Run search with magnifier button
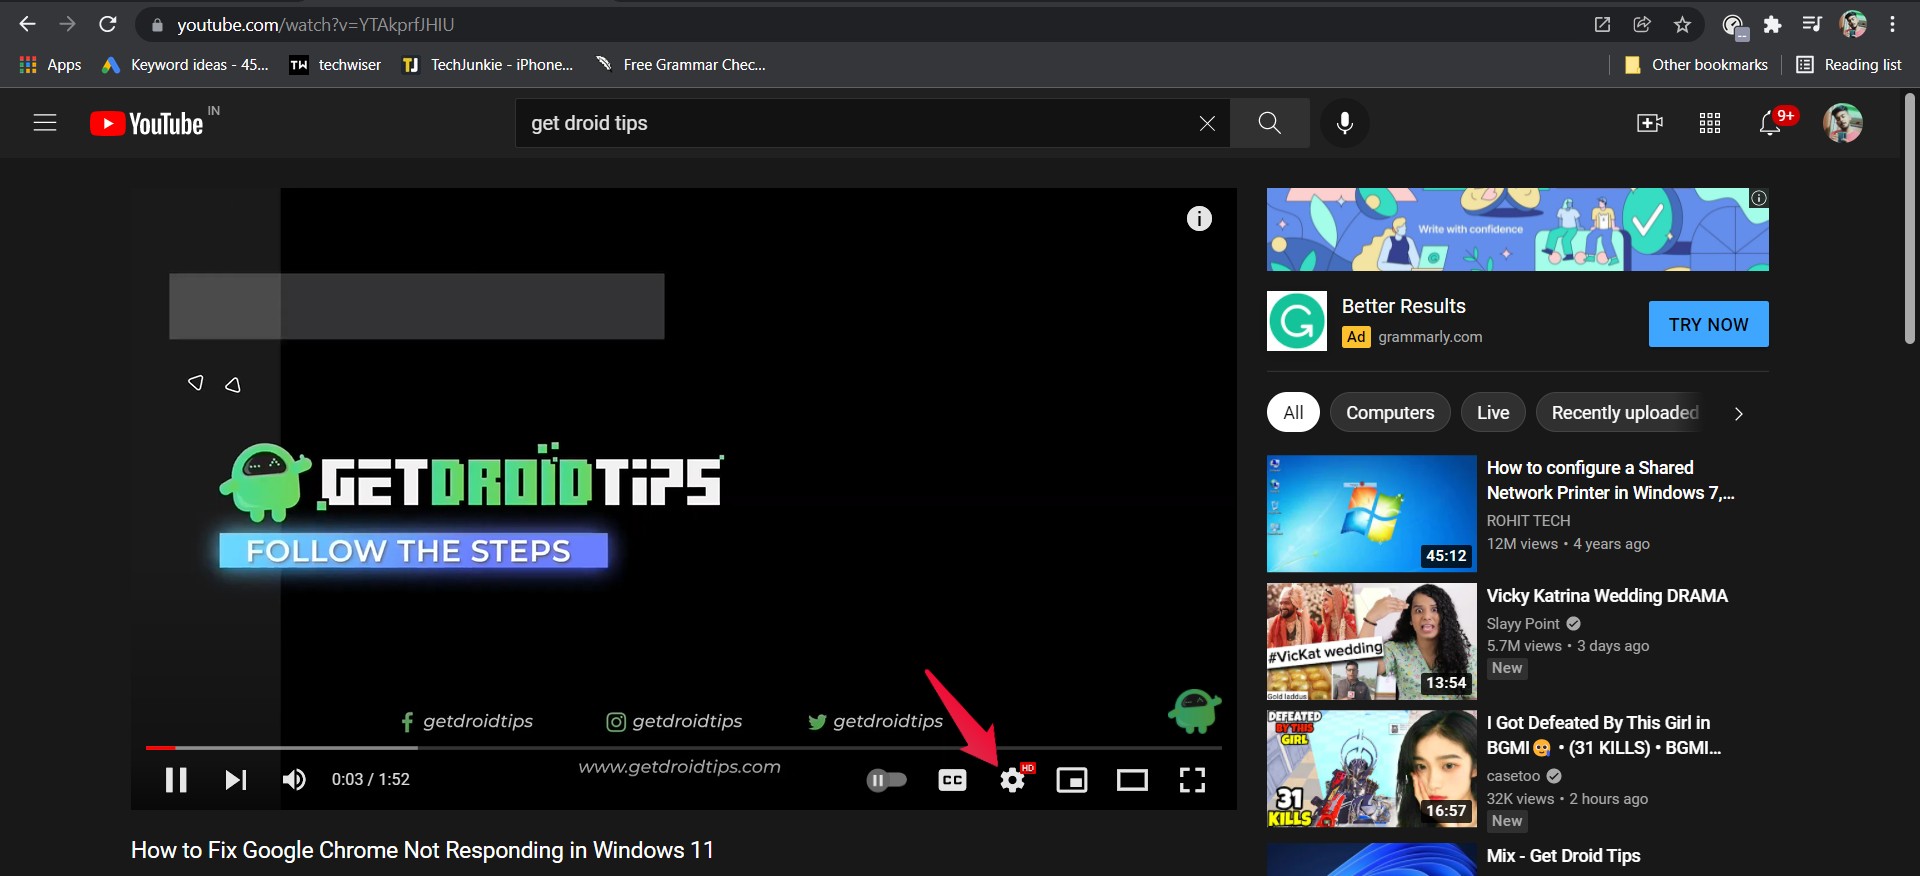1920x876 pixels. pyautogui.click(x=1270, y=123)
